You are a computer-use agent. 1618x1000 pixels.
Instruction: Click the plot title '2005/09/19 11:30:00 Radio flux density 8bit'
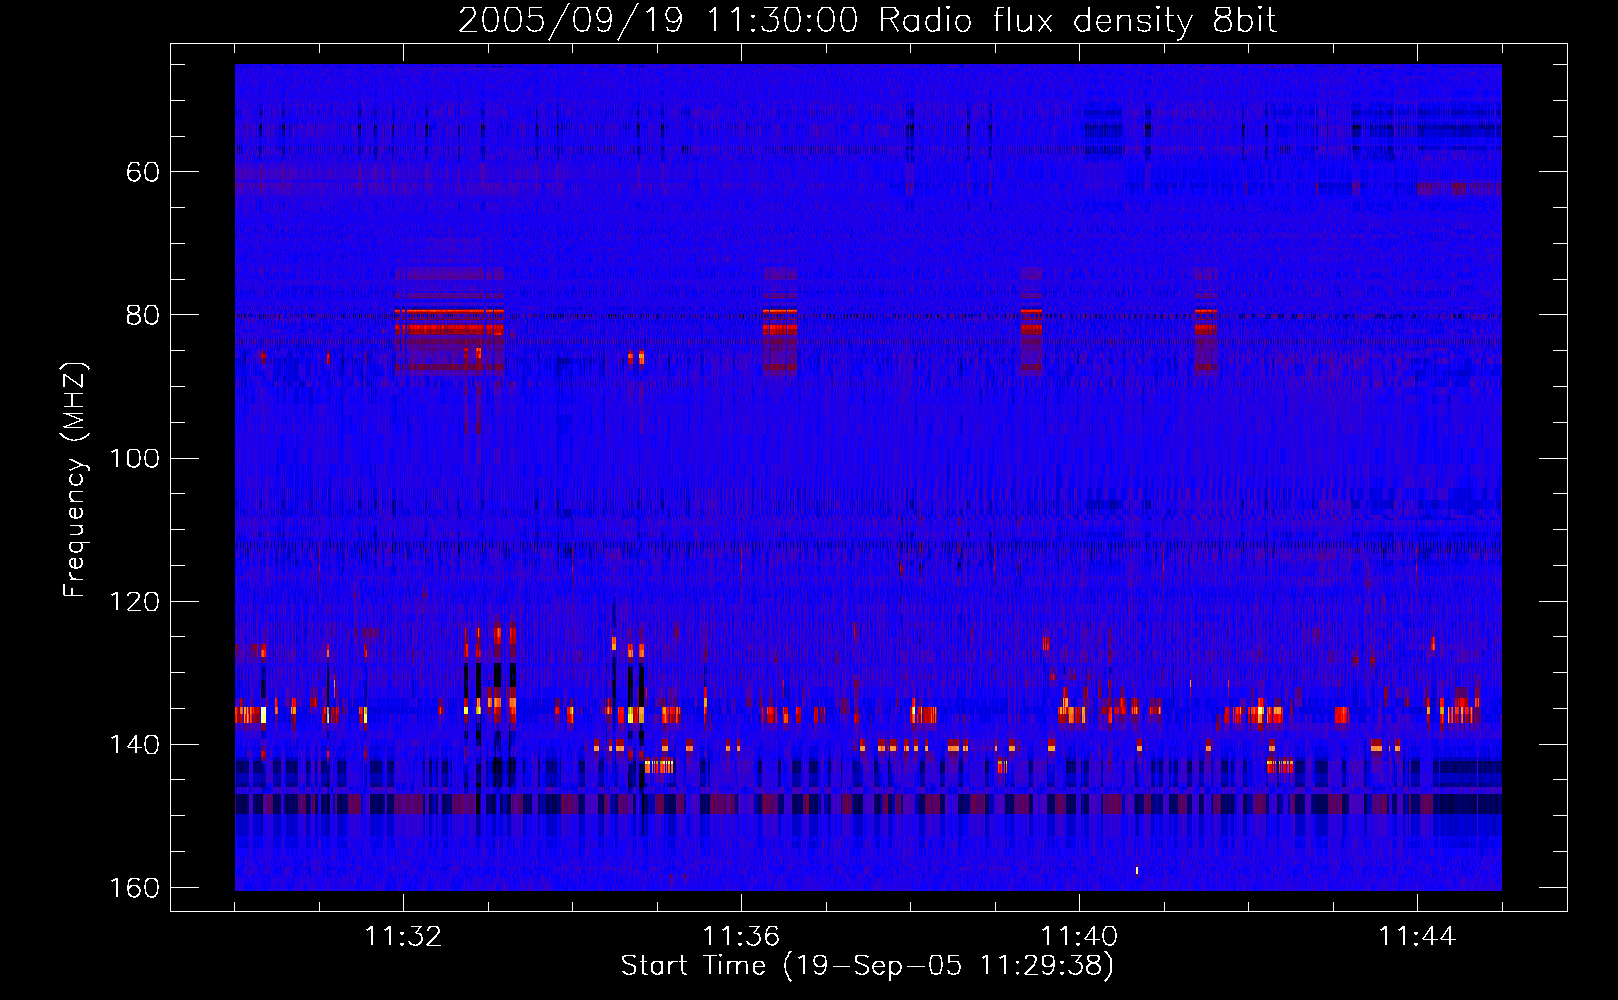[x=867, y=20]
